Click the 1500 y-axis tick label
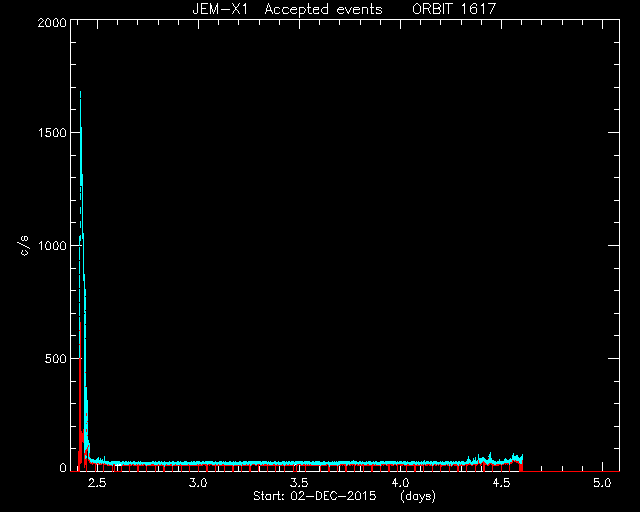This screenshot has width=640, height=512. pos(52,133)
